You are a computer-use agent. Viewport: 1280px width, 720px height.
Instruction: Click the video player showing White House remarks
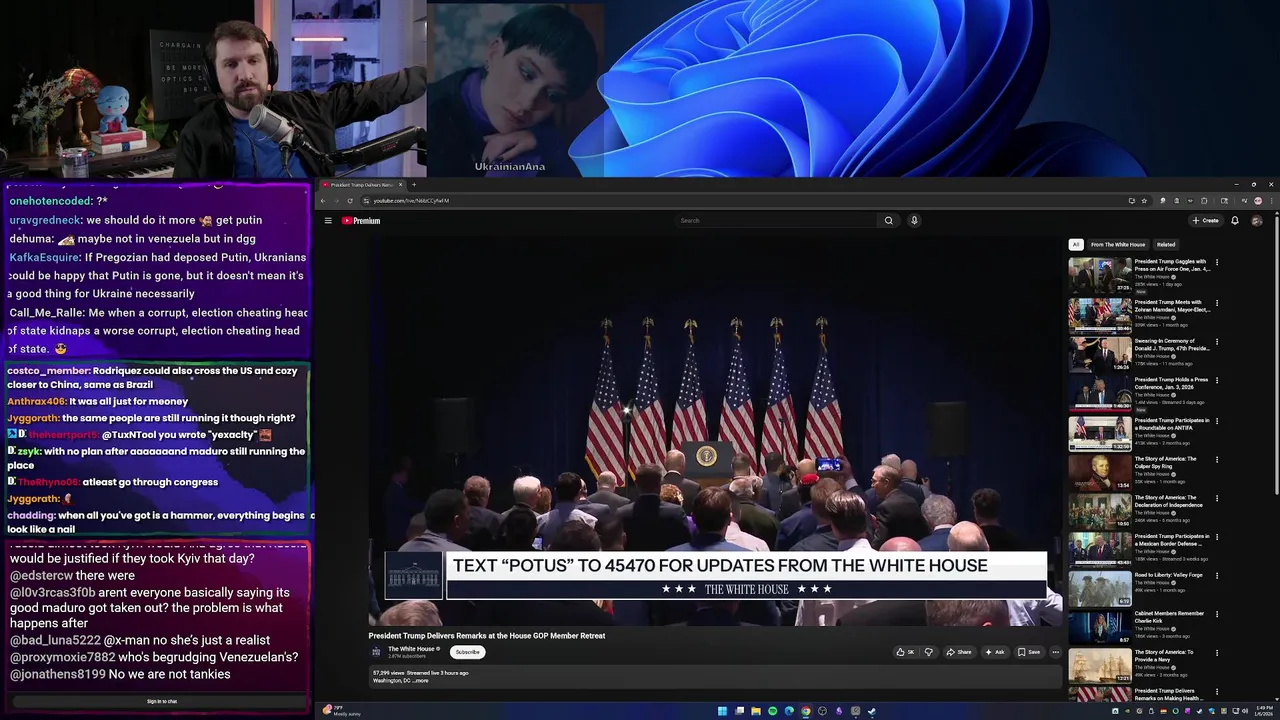coord(715,430)
